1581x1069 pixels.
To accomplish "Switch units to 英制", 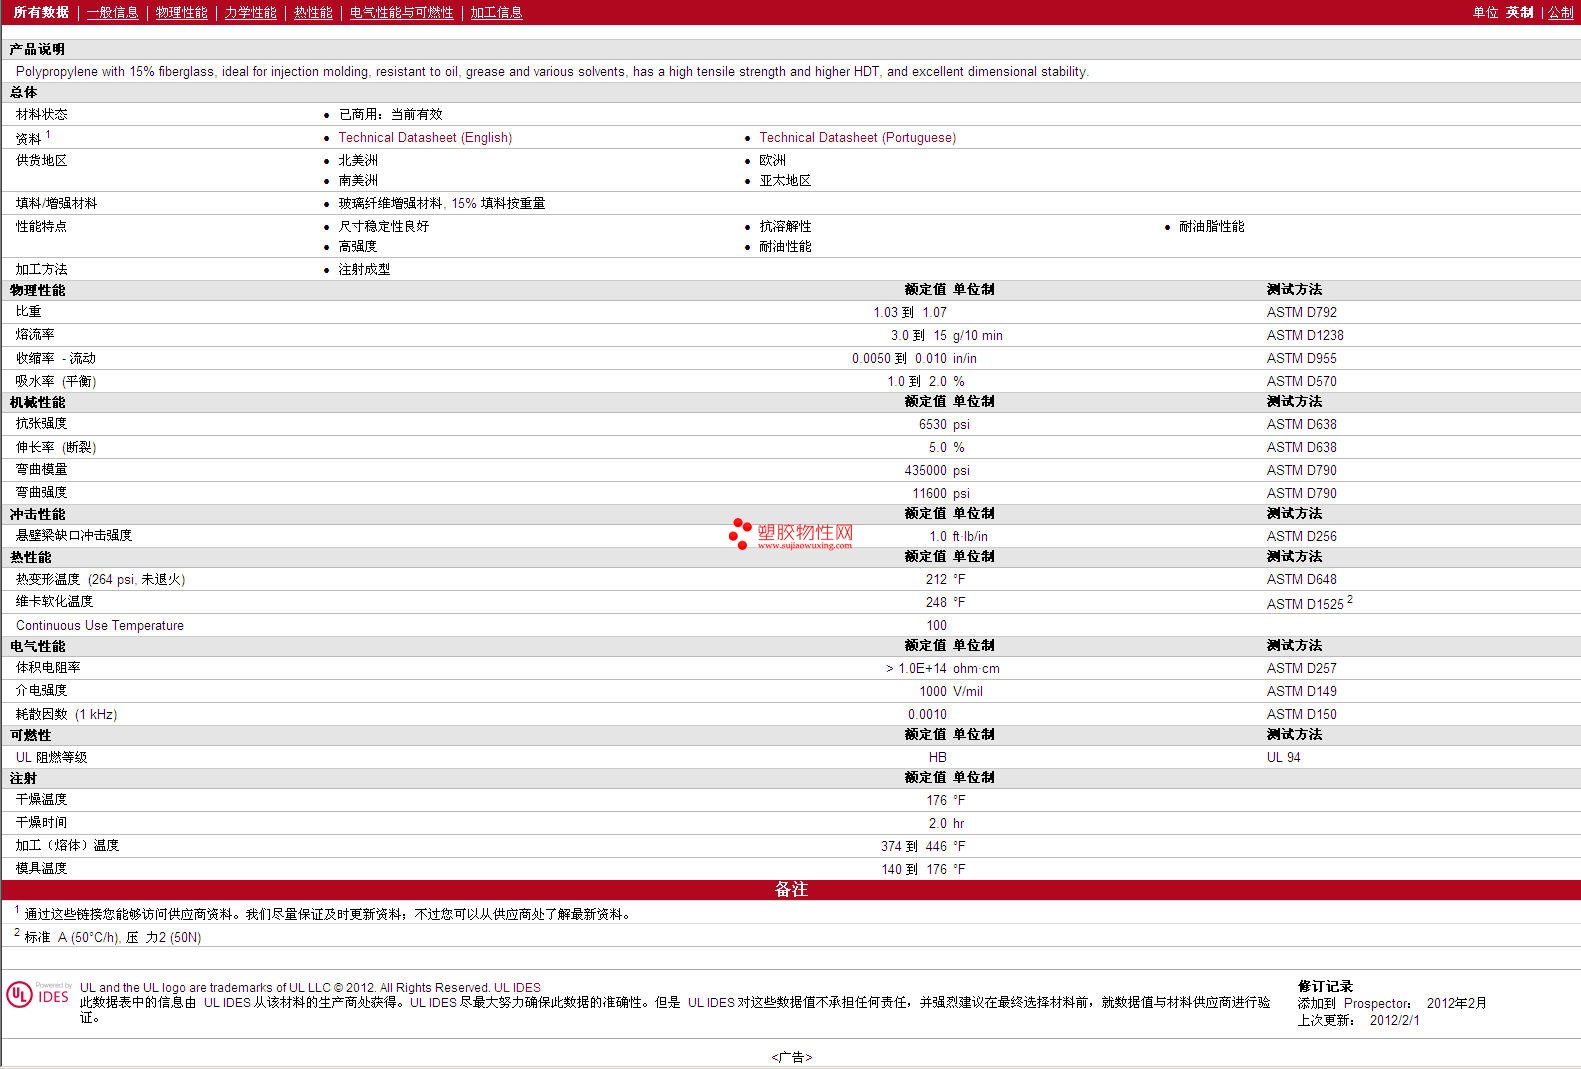I will click(1519, 12).
